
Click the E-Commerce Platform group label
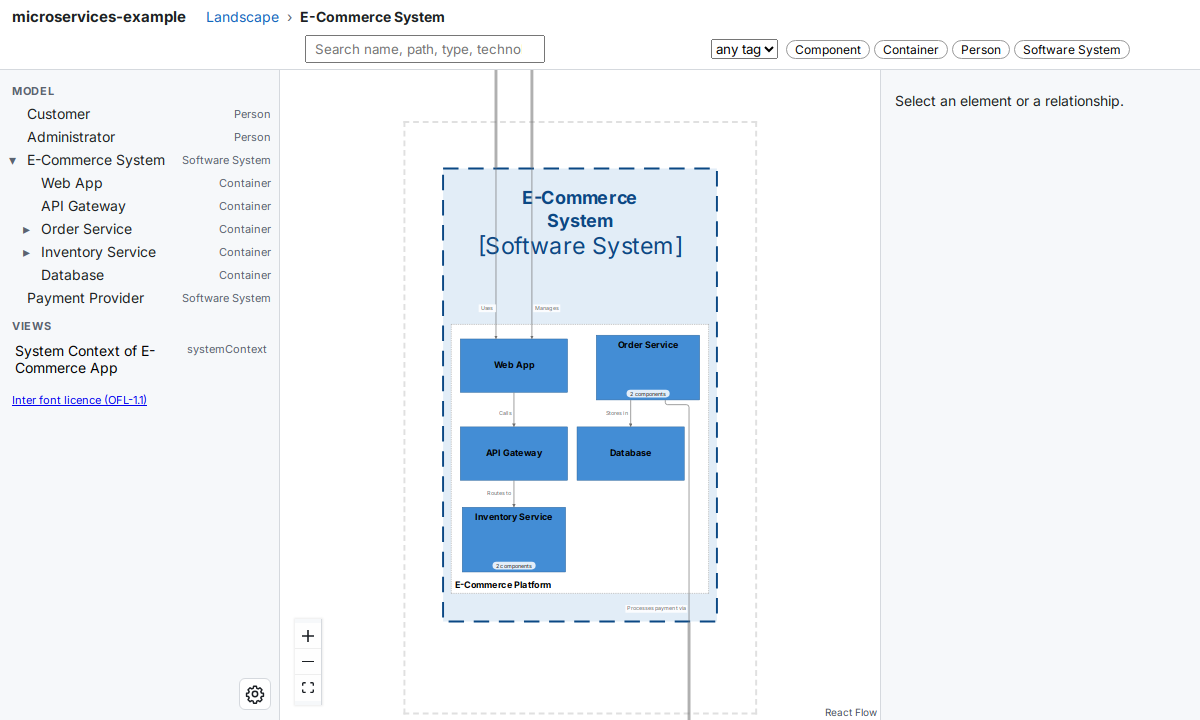click(503, 585)
